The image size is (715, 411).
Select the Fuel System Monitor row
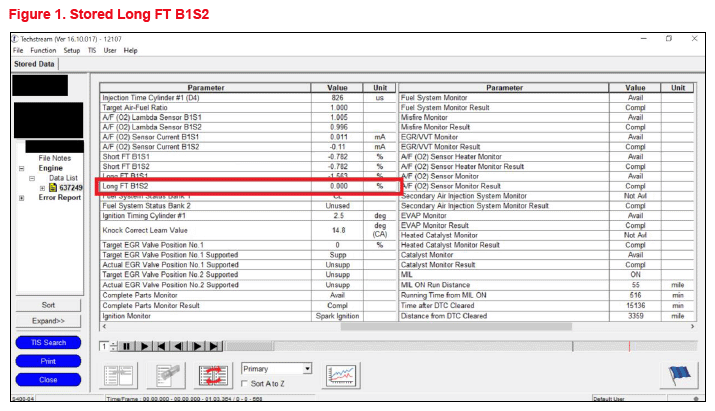(546, 98)
